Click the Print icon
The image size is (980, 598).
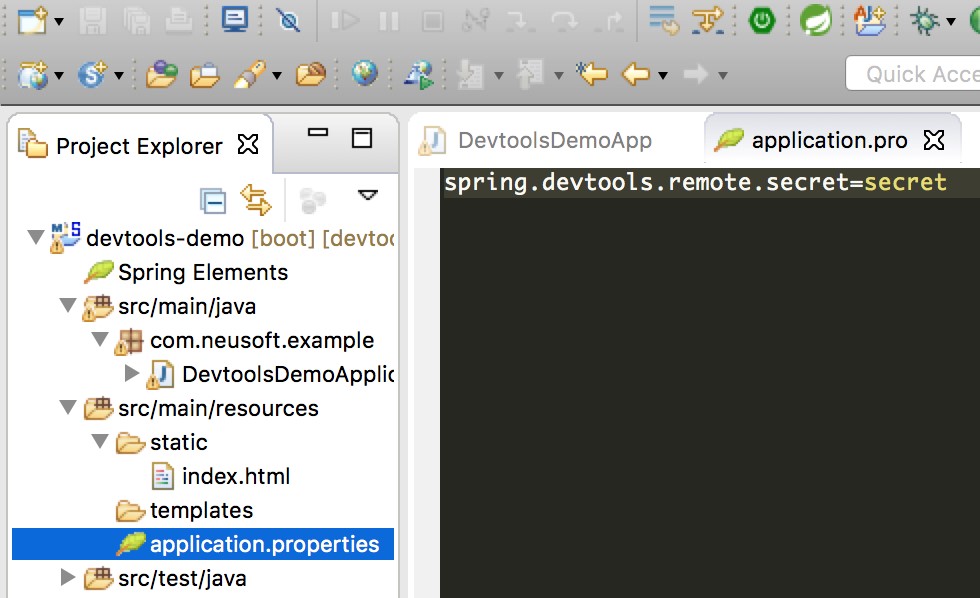(179, 21)
